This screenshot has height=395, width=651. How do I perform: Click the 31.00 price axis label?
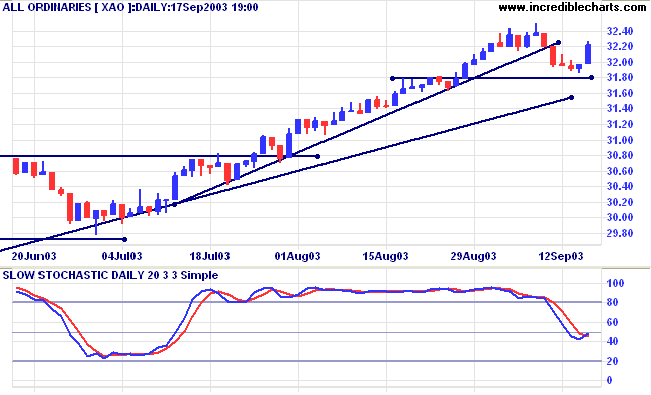(x=620, y=140)
